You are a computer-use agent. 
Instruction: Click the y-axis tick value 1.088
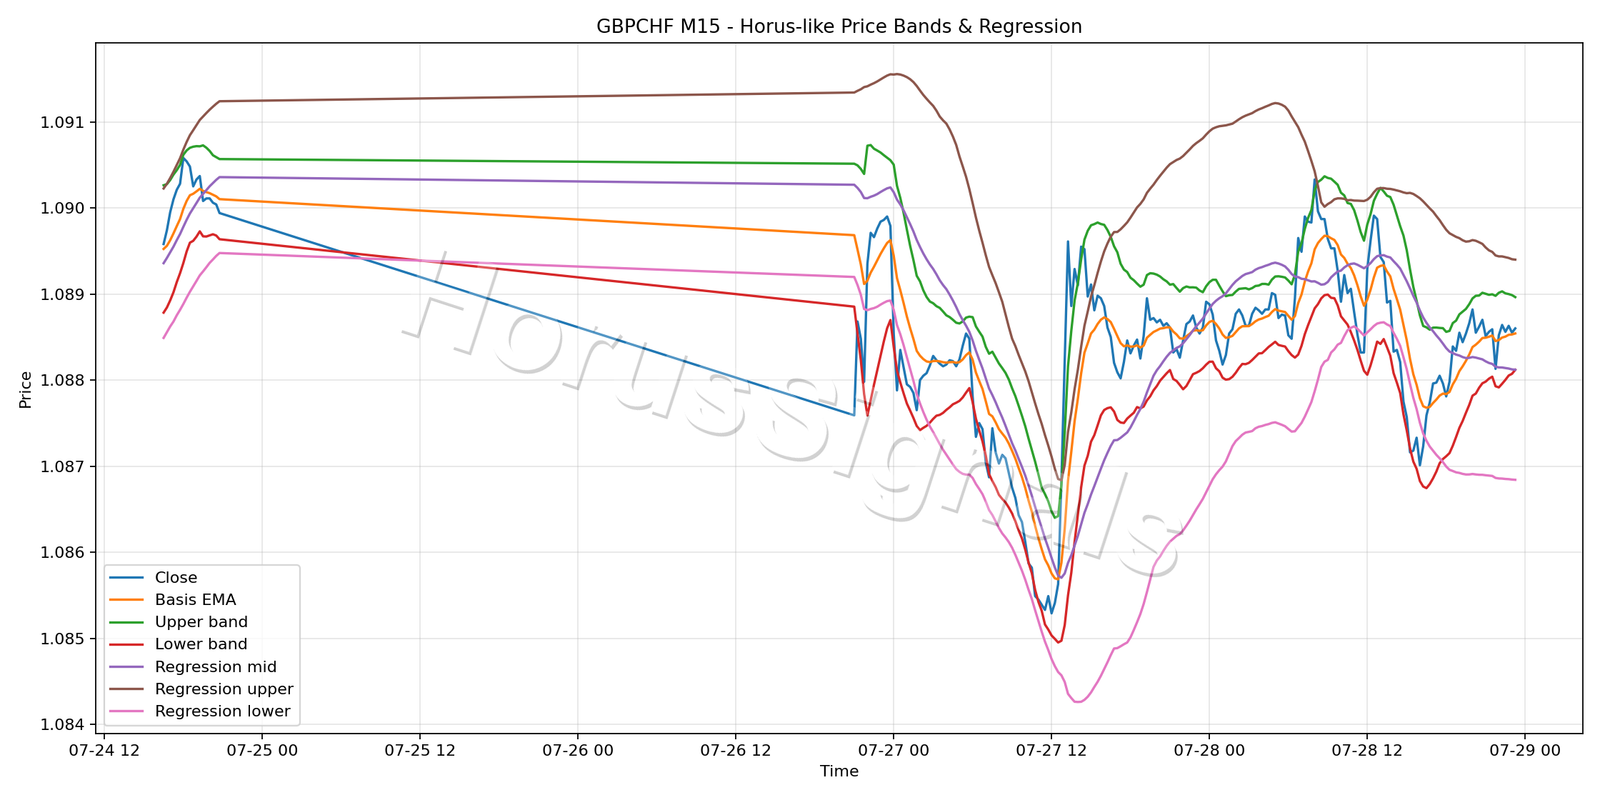(63, 381)
